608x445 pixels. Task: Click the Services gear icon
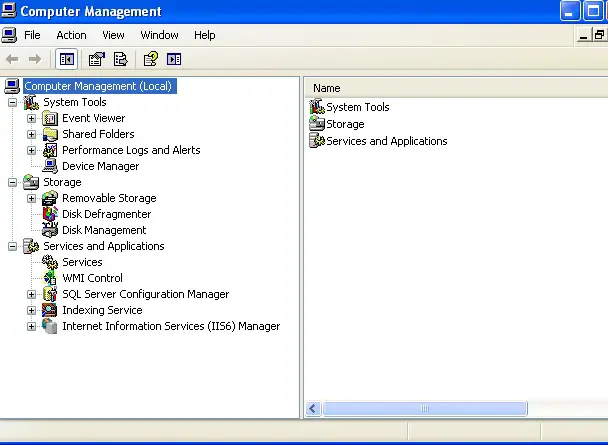tap(50, 262)
